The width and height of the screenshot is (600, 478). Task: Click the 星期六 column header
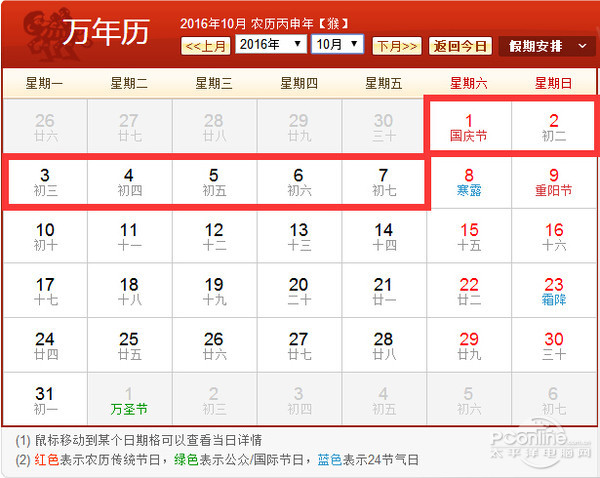tap(469, 83)
